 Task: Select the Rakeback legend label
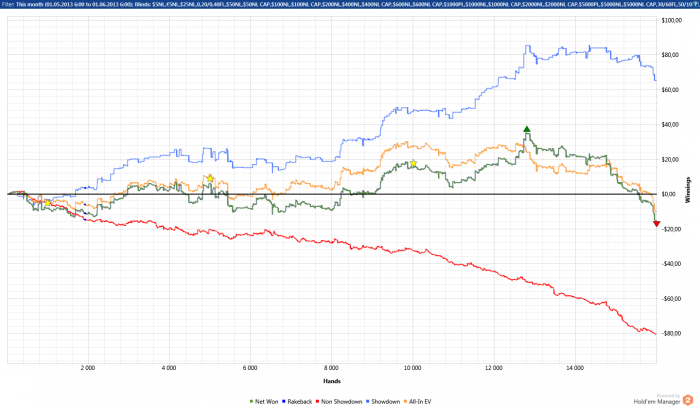pos(300,401)
